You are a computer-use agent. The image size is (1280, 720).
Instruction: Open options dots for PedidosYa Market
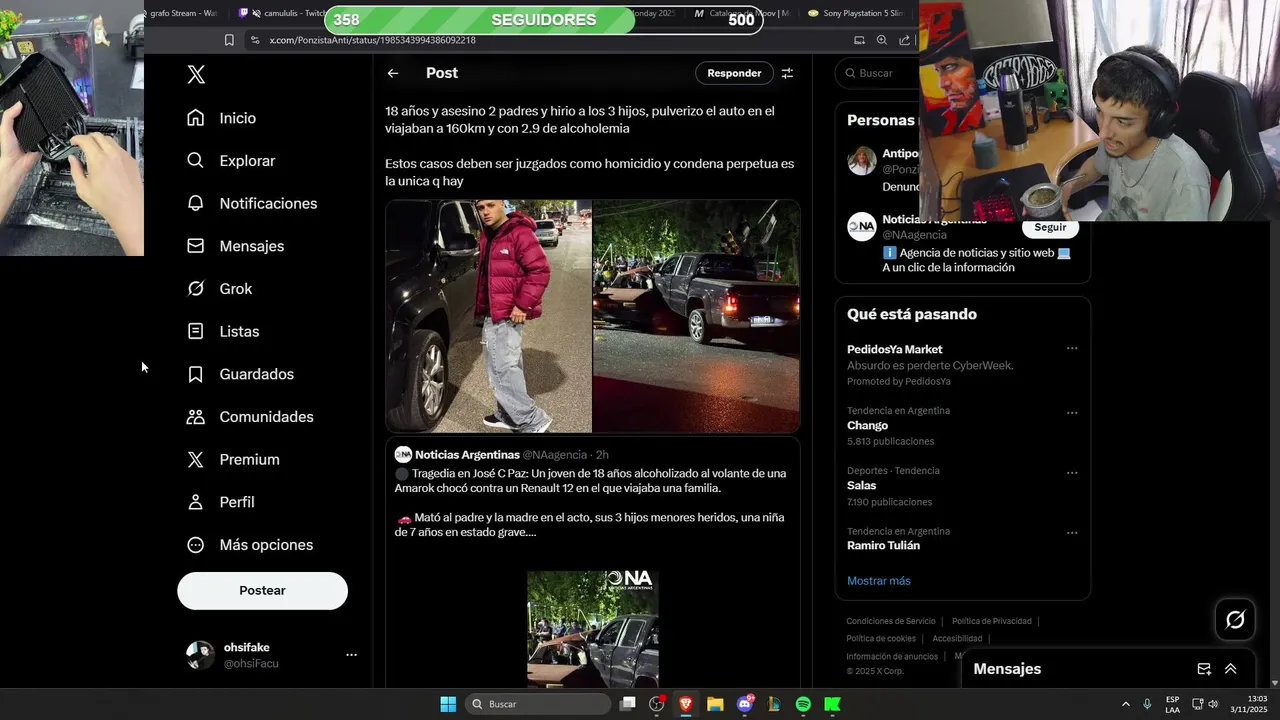[x=1072, y=349]
